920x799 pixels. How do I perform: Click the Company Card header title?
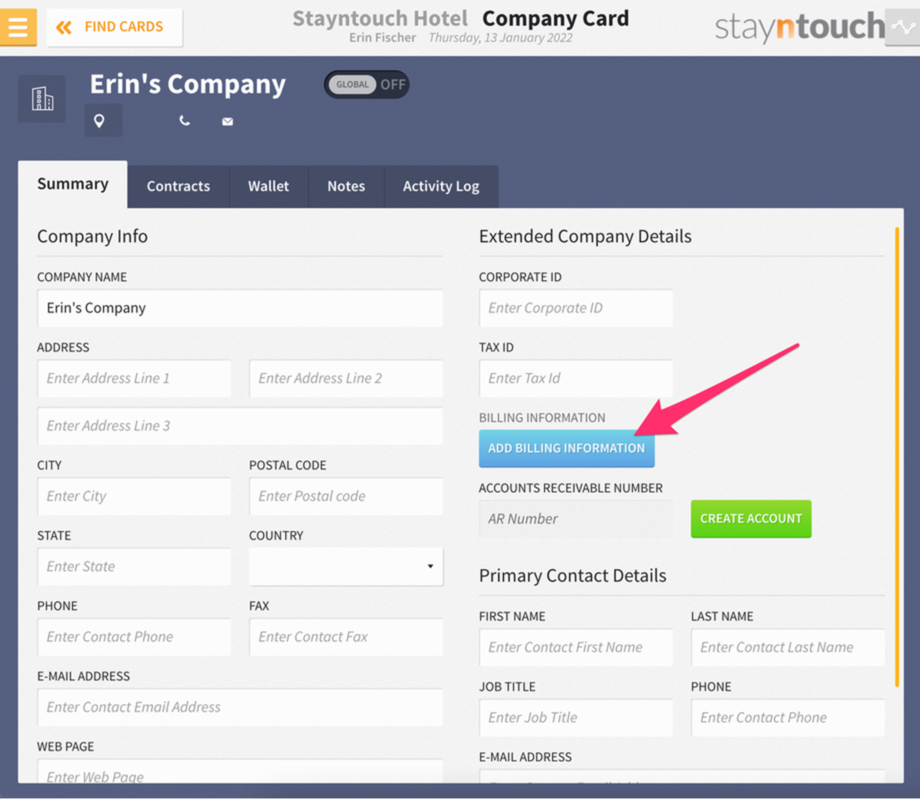(x=556, y=19)
